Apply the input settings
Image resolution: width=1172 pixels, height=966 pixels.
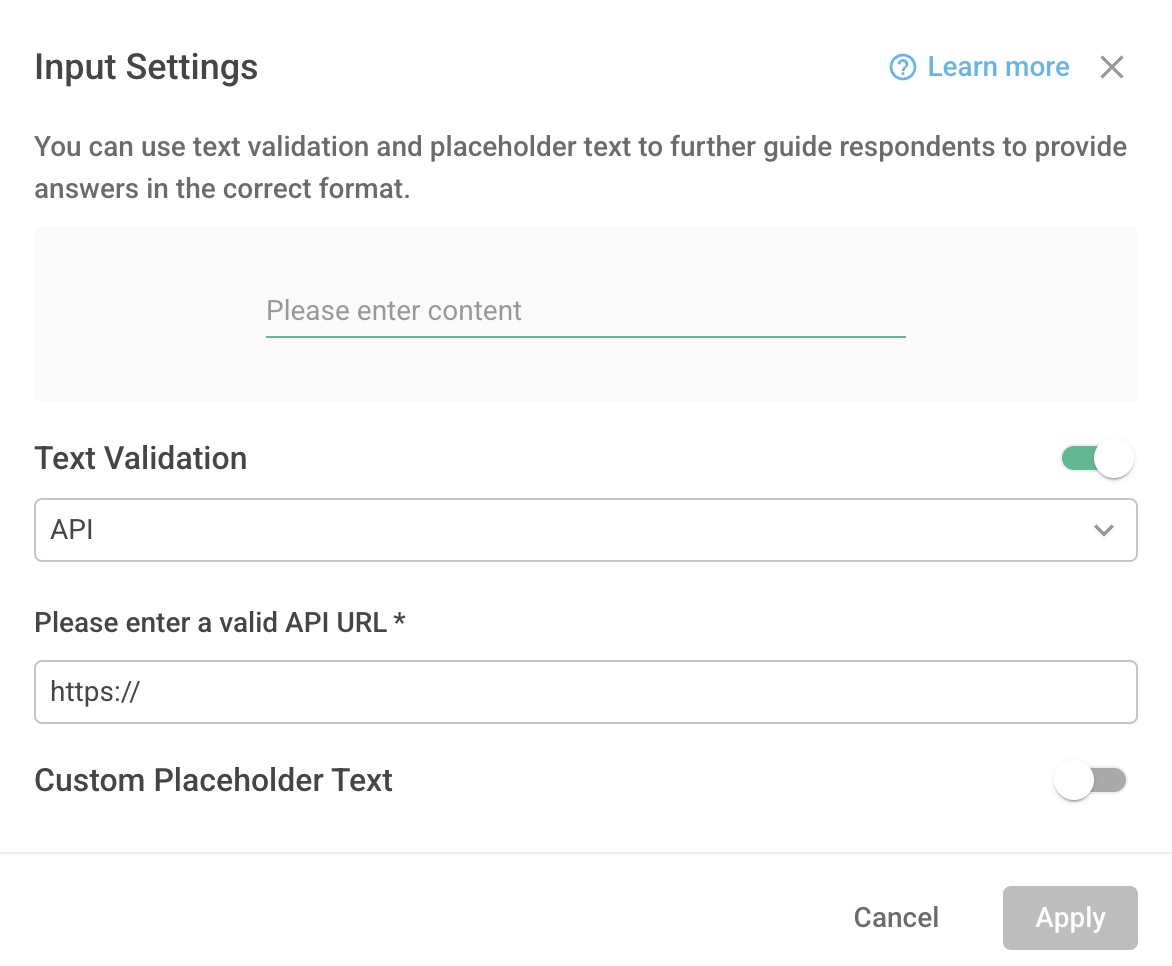[1069, 917]
